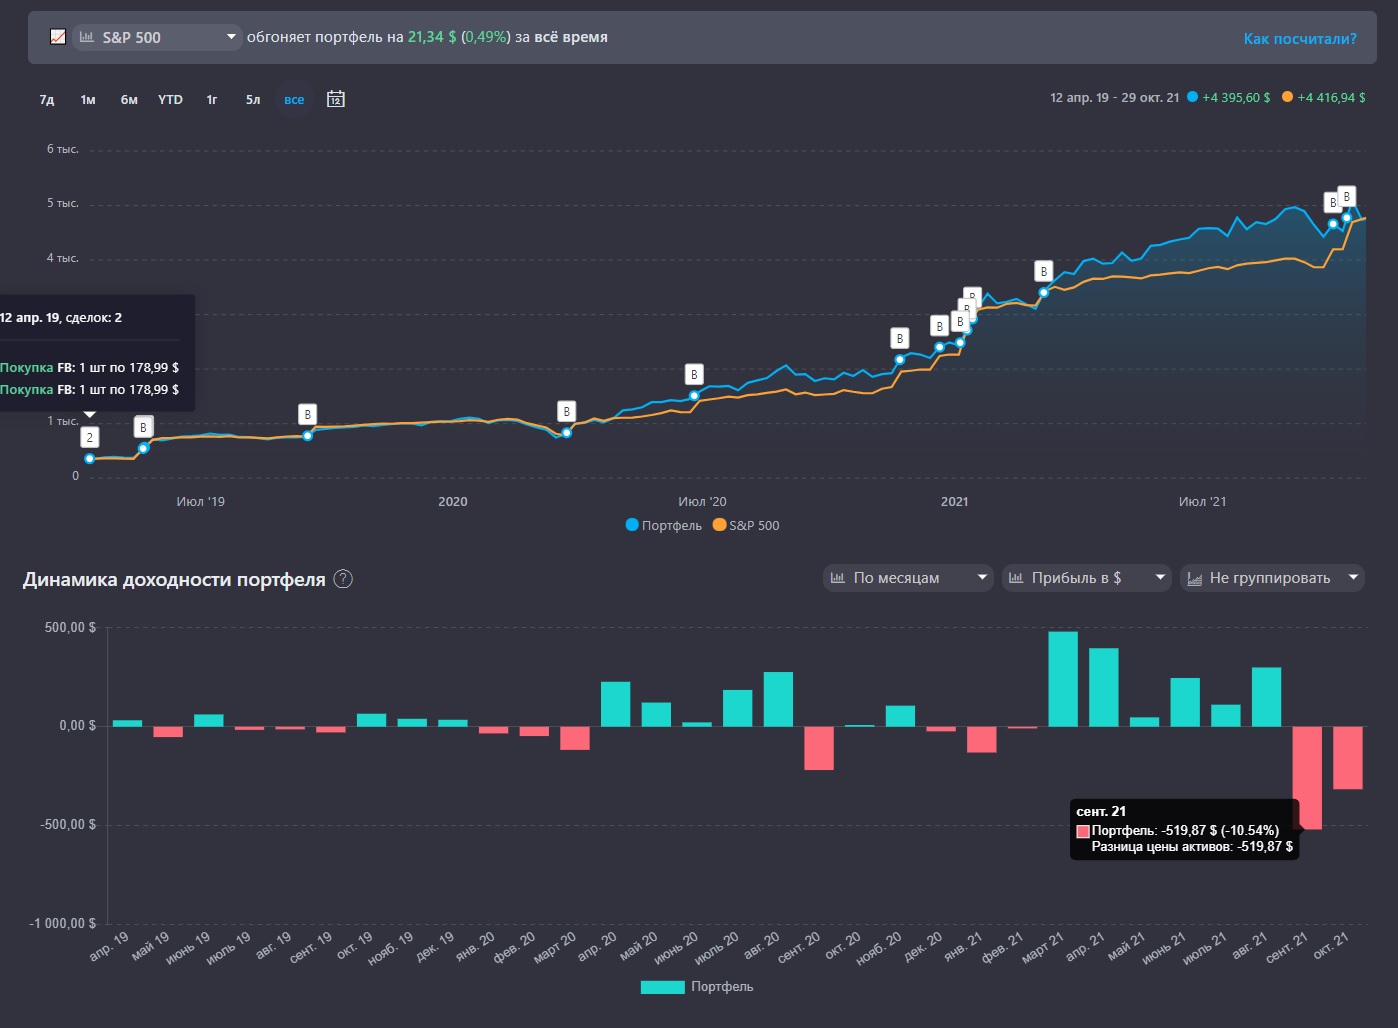This screenshot has height=1028, width=1398.
Task: Click the chart icon in 'Не группировать' dropdown
Action: (x=1194, y=578)
